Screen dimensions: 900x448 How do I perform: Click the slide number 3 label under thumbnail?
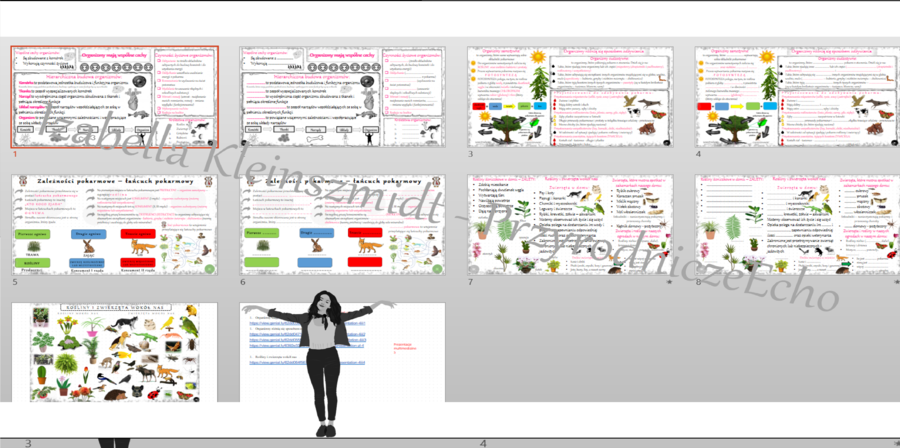tap(470, 154)
